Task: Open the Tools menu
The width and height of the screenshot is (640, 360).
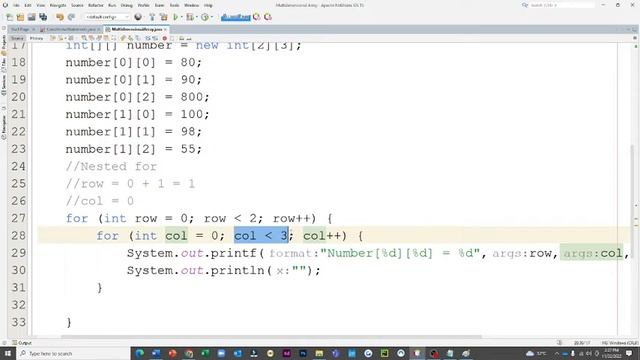Action: pos(174,5)
